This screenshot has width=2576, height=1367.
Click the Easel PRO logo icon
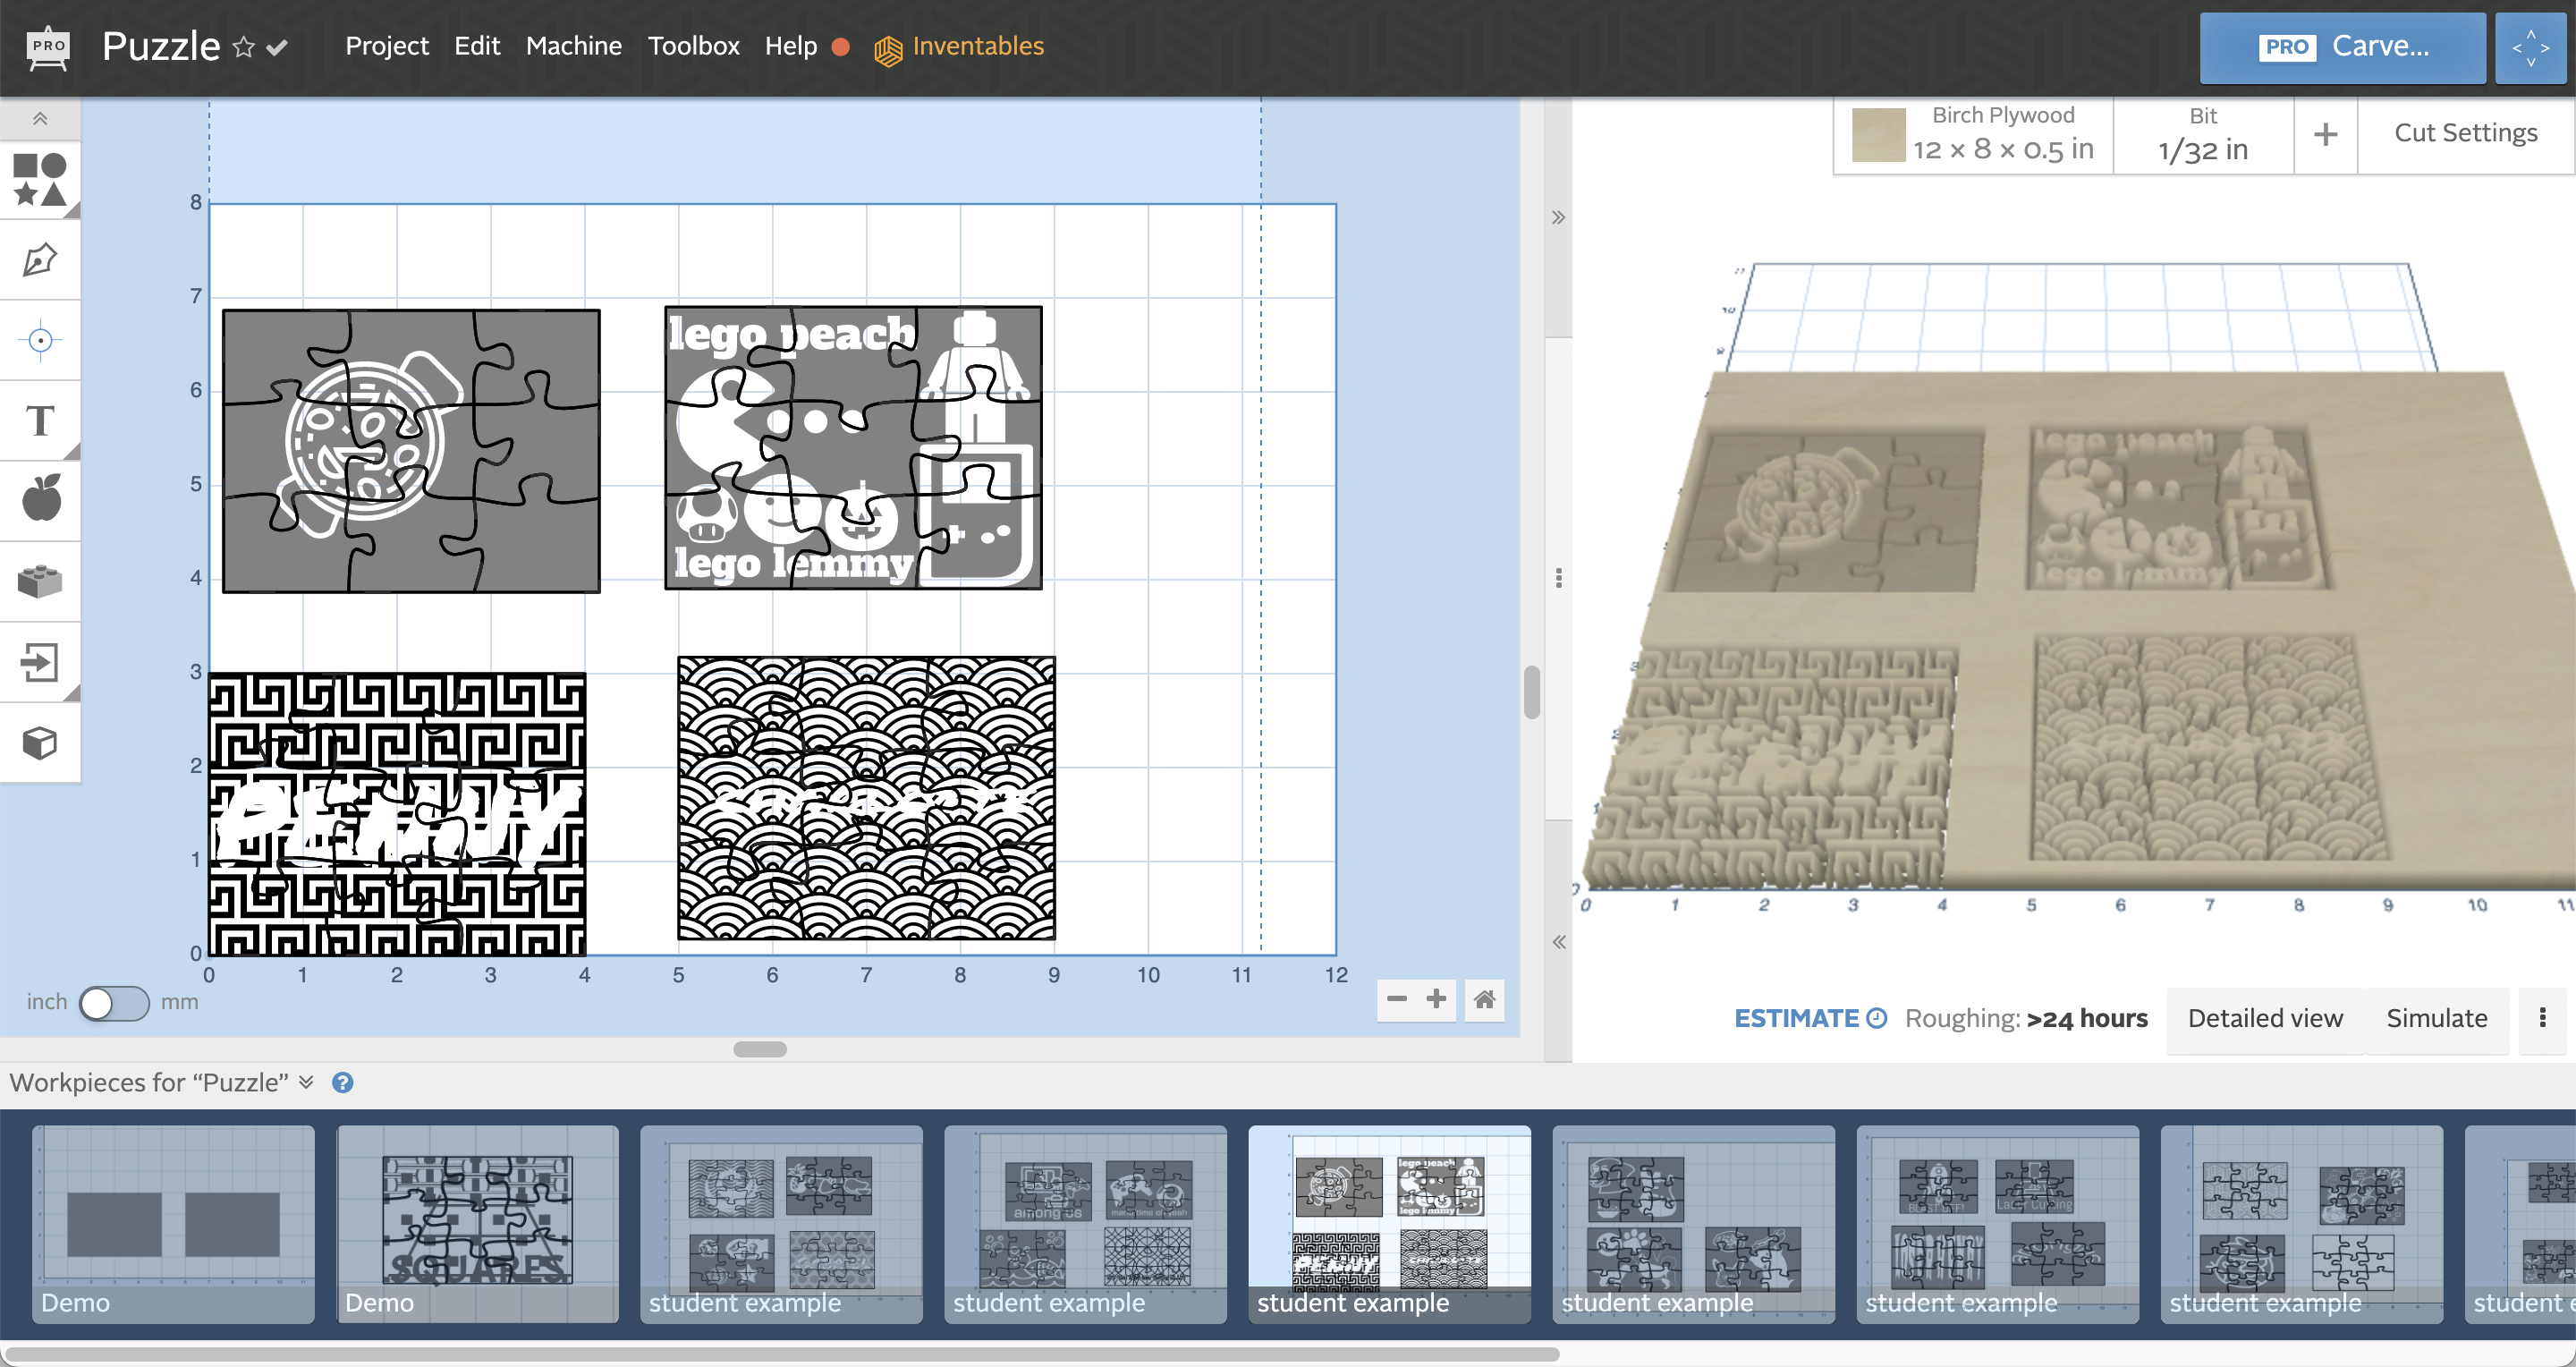(x=48, y=47)
